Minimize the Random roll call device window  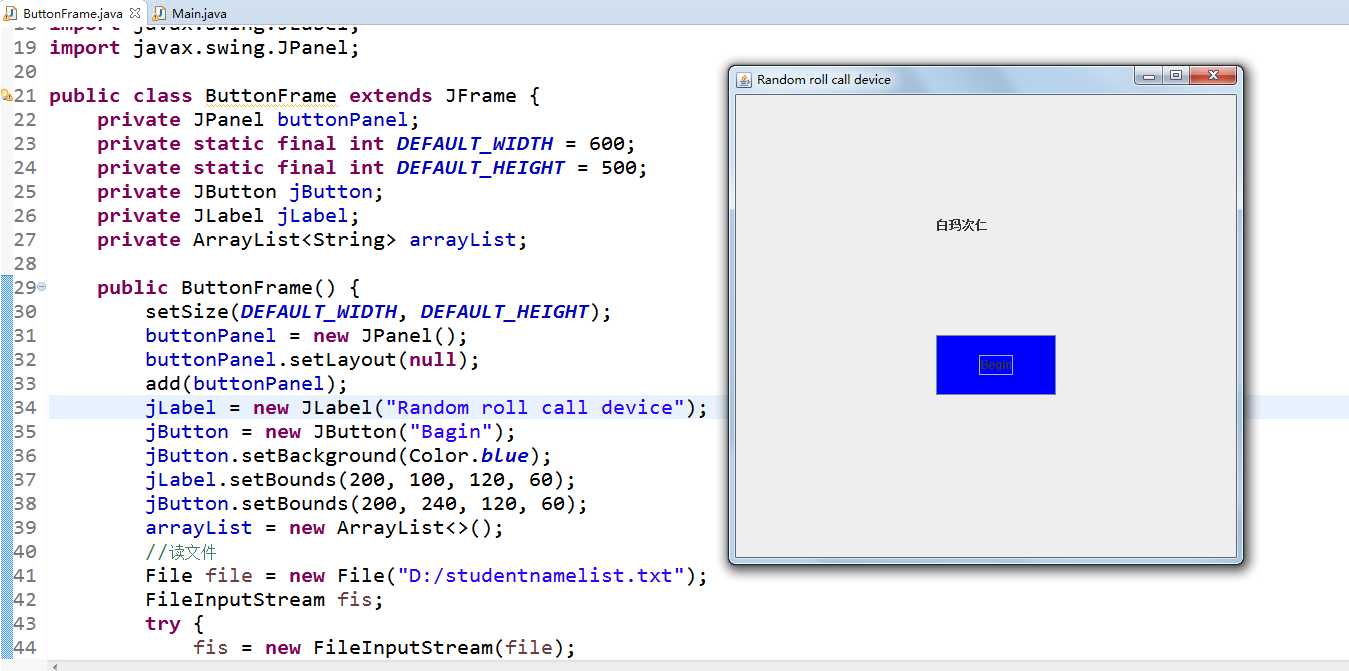point(1149,76)
